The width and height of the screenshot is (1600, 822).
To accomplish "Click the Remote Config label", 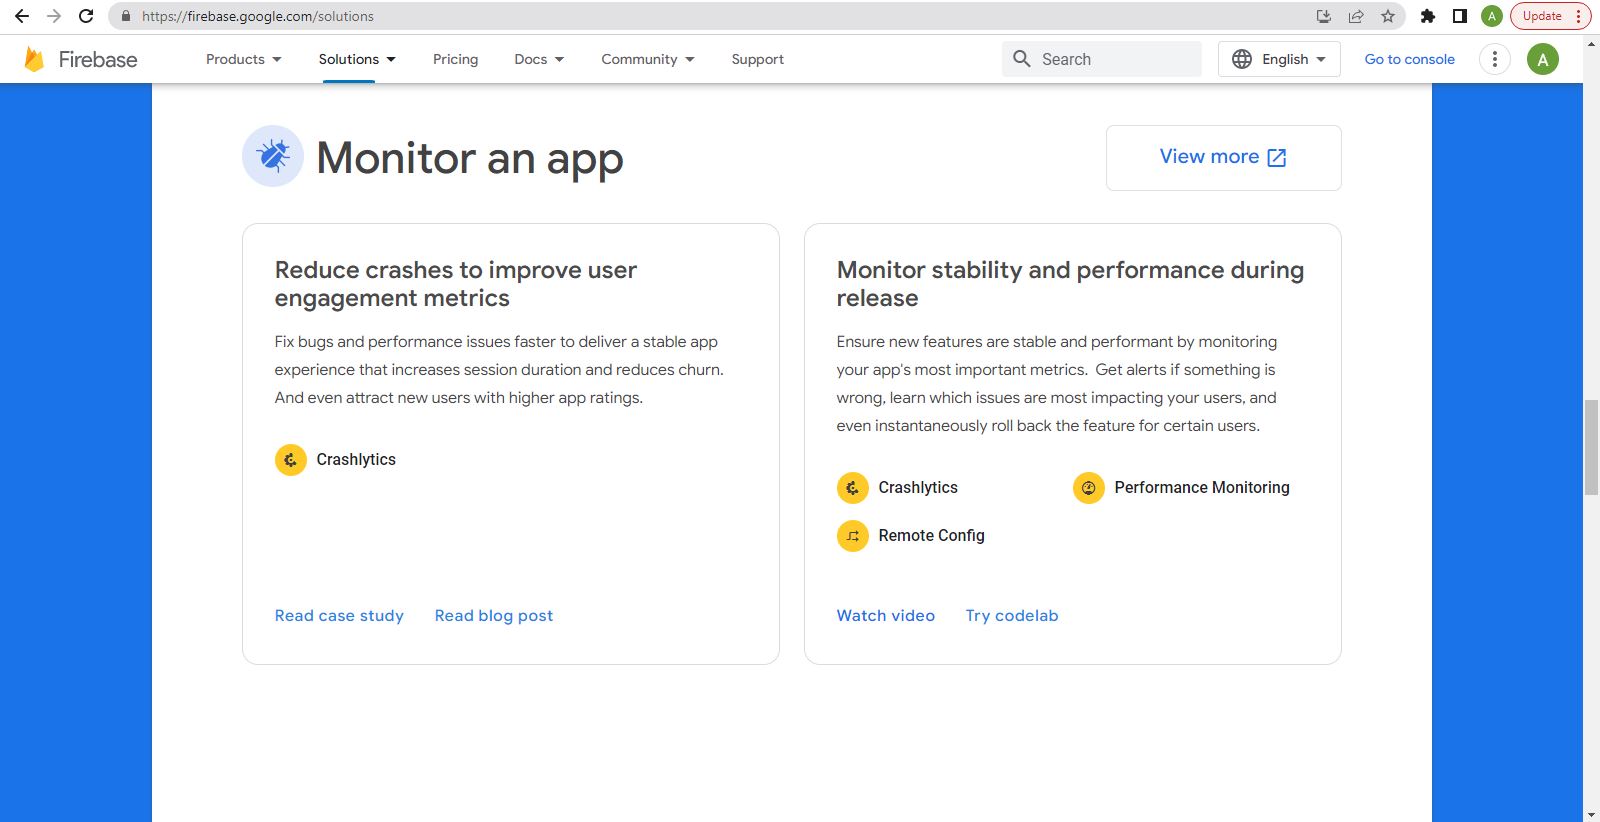I will pyautogui.click(x=931, y=536).
